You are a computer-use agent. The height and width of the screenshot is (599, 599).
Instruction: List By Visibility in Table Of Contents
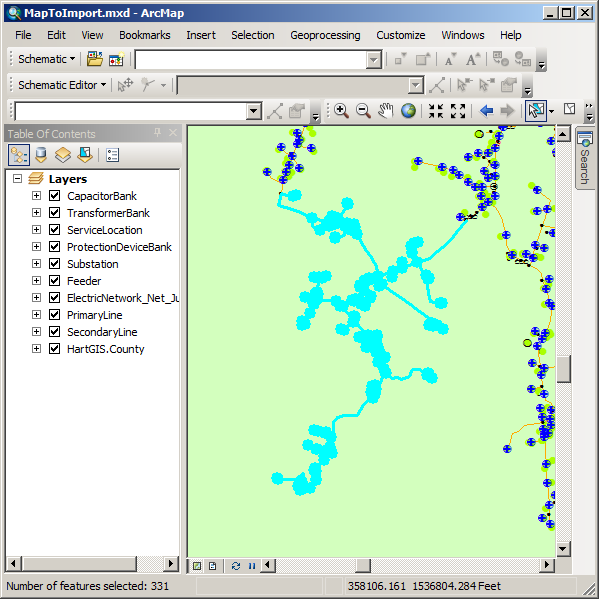pyautogui.click(x=63, y=155)
